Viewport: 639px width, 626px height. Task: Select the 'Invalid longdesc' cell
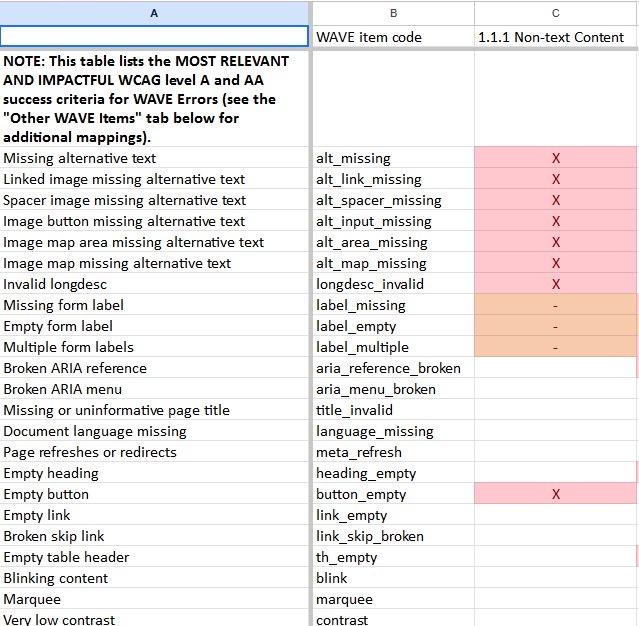point(154,284)
